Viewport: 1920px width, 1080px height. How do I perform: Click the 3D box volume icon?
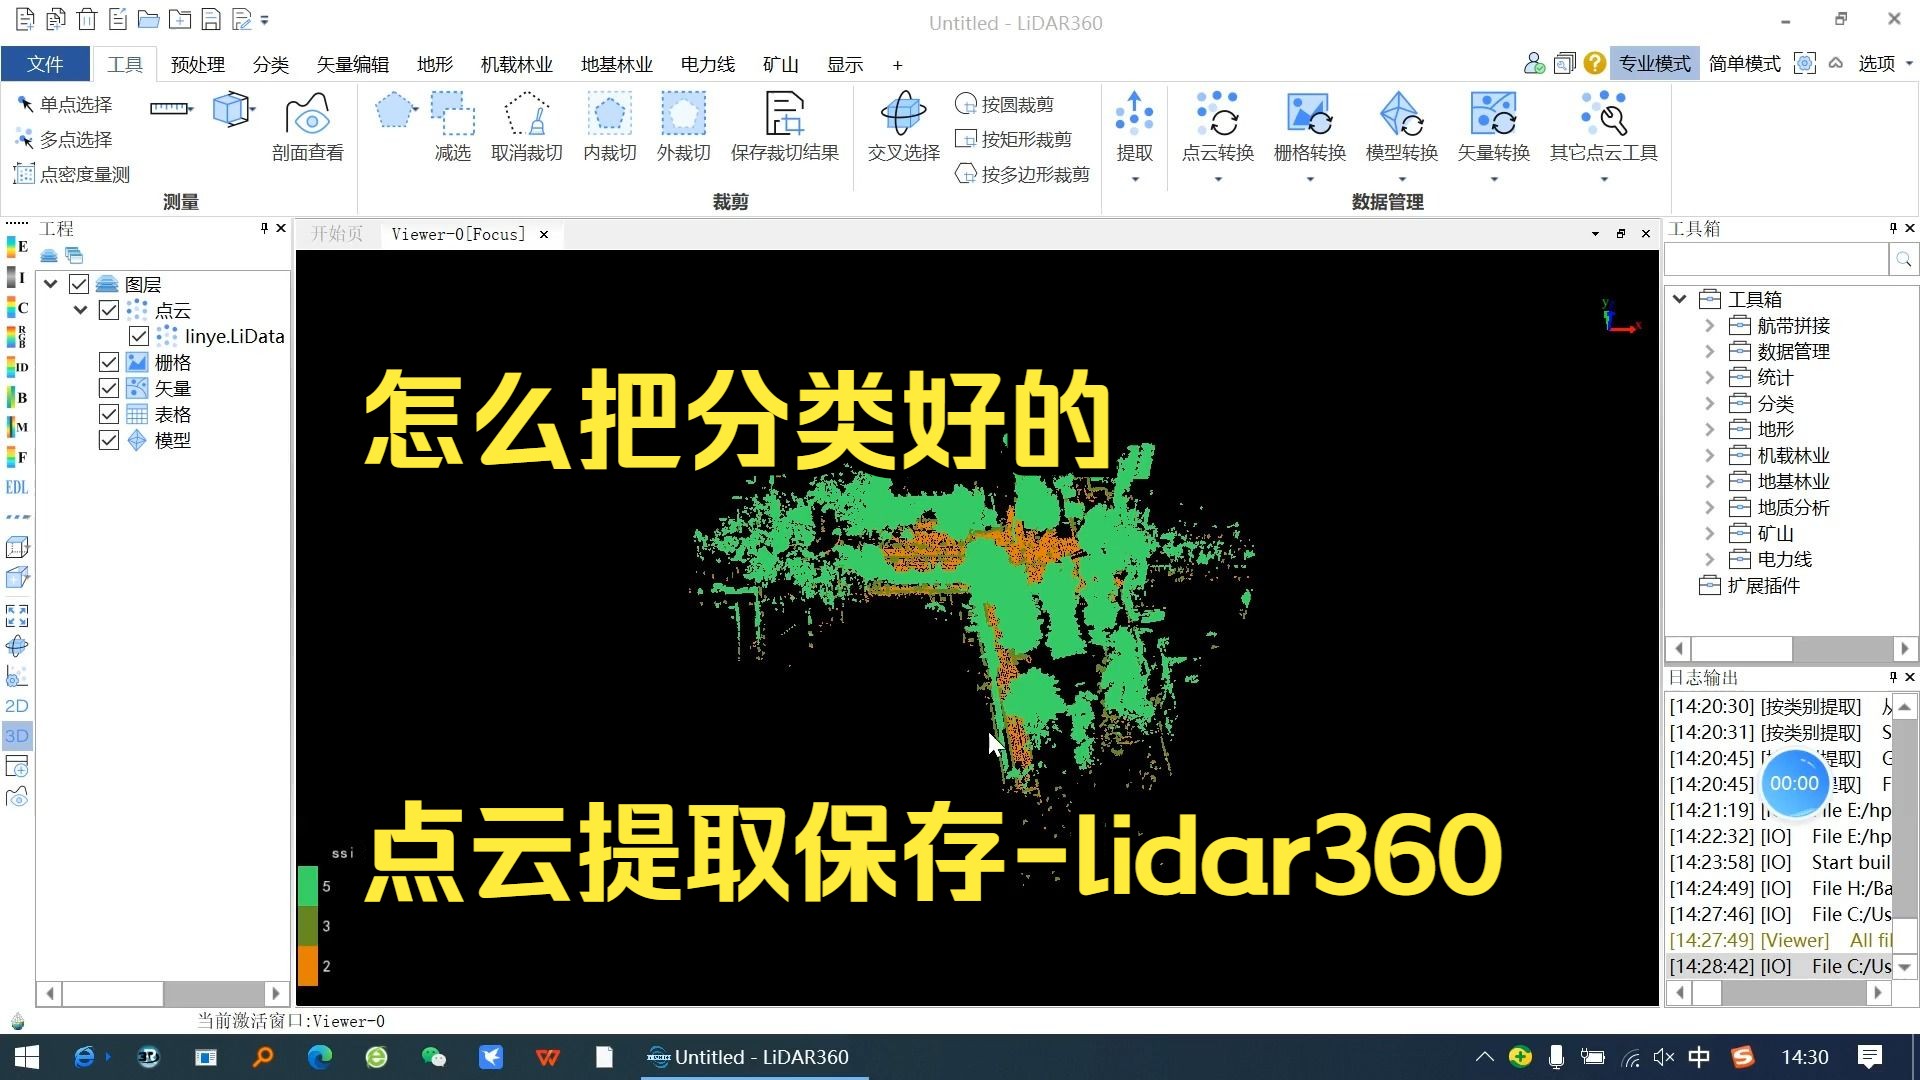(x=231, y=109)
